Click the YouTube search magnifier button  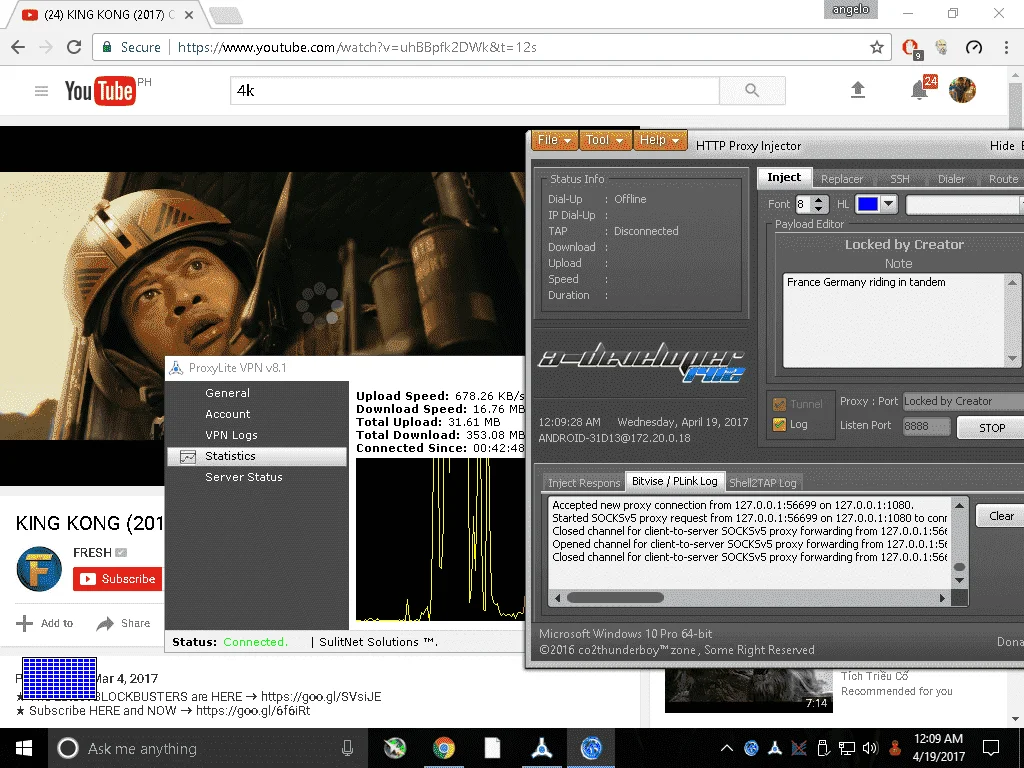752,90
